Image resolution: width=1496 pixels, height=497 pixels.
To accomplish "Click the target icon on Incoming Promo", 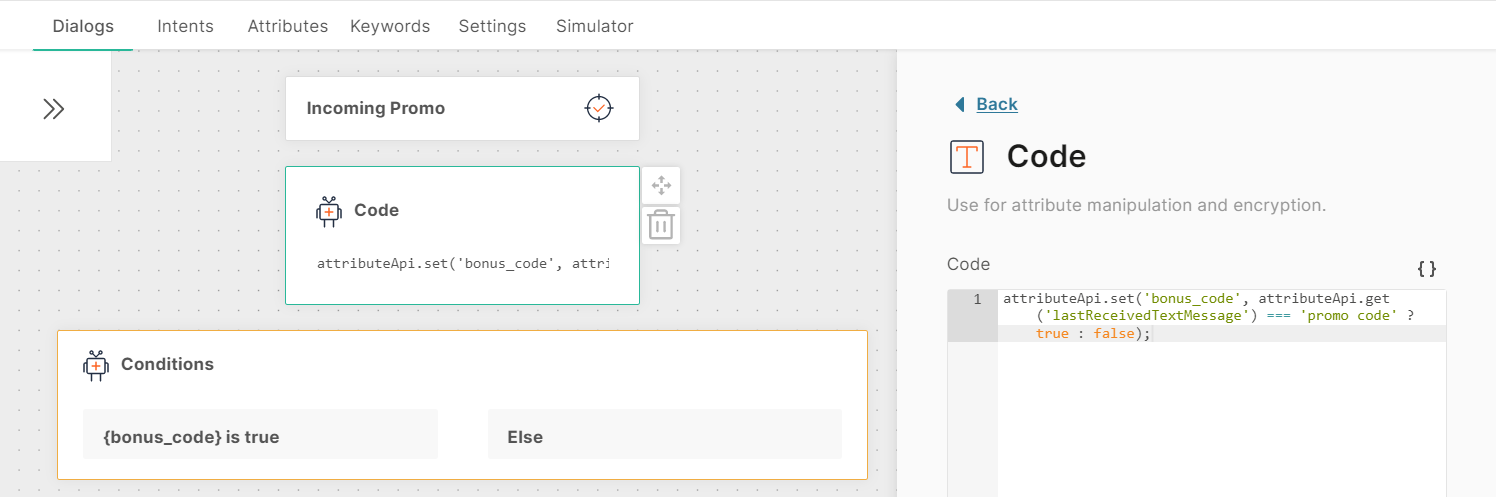I will click(x=598, y=108).
